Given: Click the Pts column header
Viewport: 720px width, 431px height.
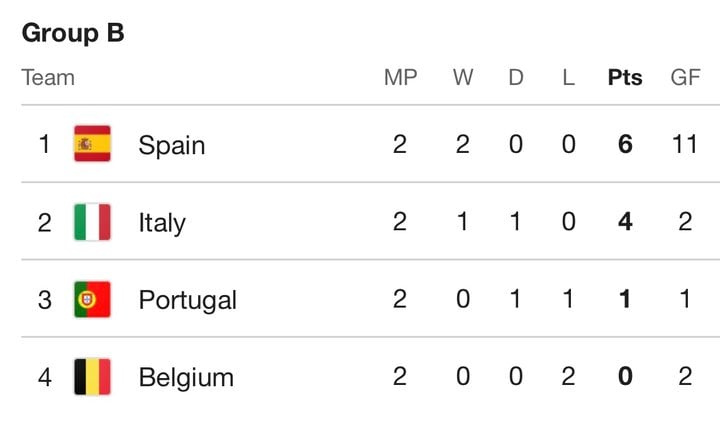Looking at the screenshot, I should pyautogui.click(x=625, y=77).
